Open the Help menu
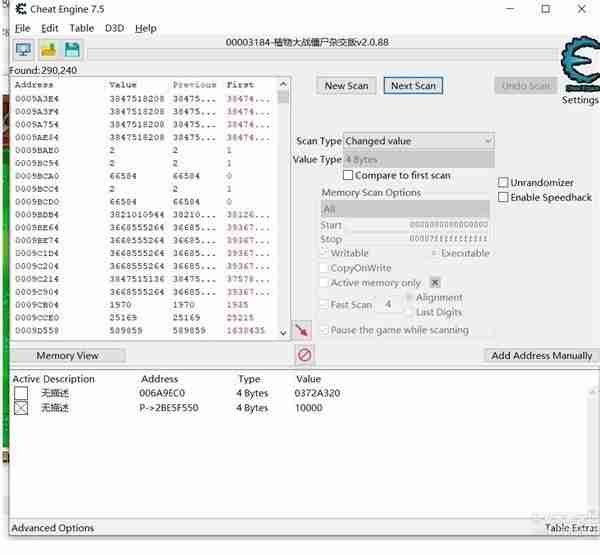Image resolution: width=600 pixels, height=555 pixels. [x=145, y=28]
